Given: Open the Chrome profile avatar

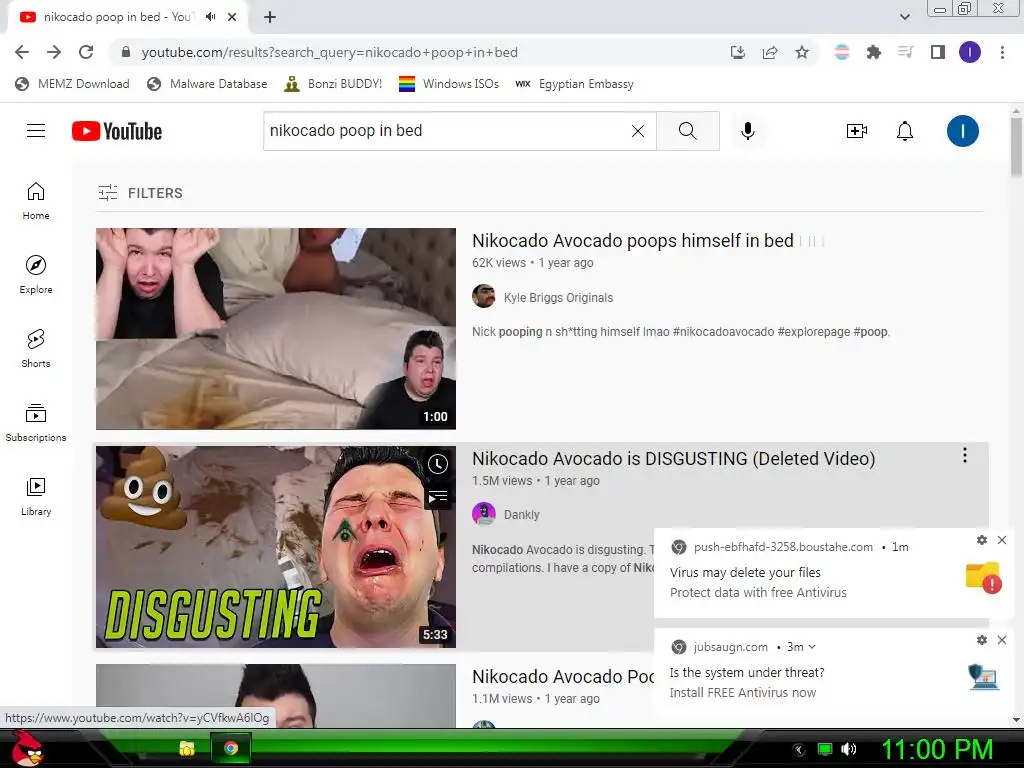Looking at the screenshot, I should click(x=970, y=52).
